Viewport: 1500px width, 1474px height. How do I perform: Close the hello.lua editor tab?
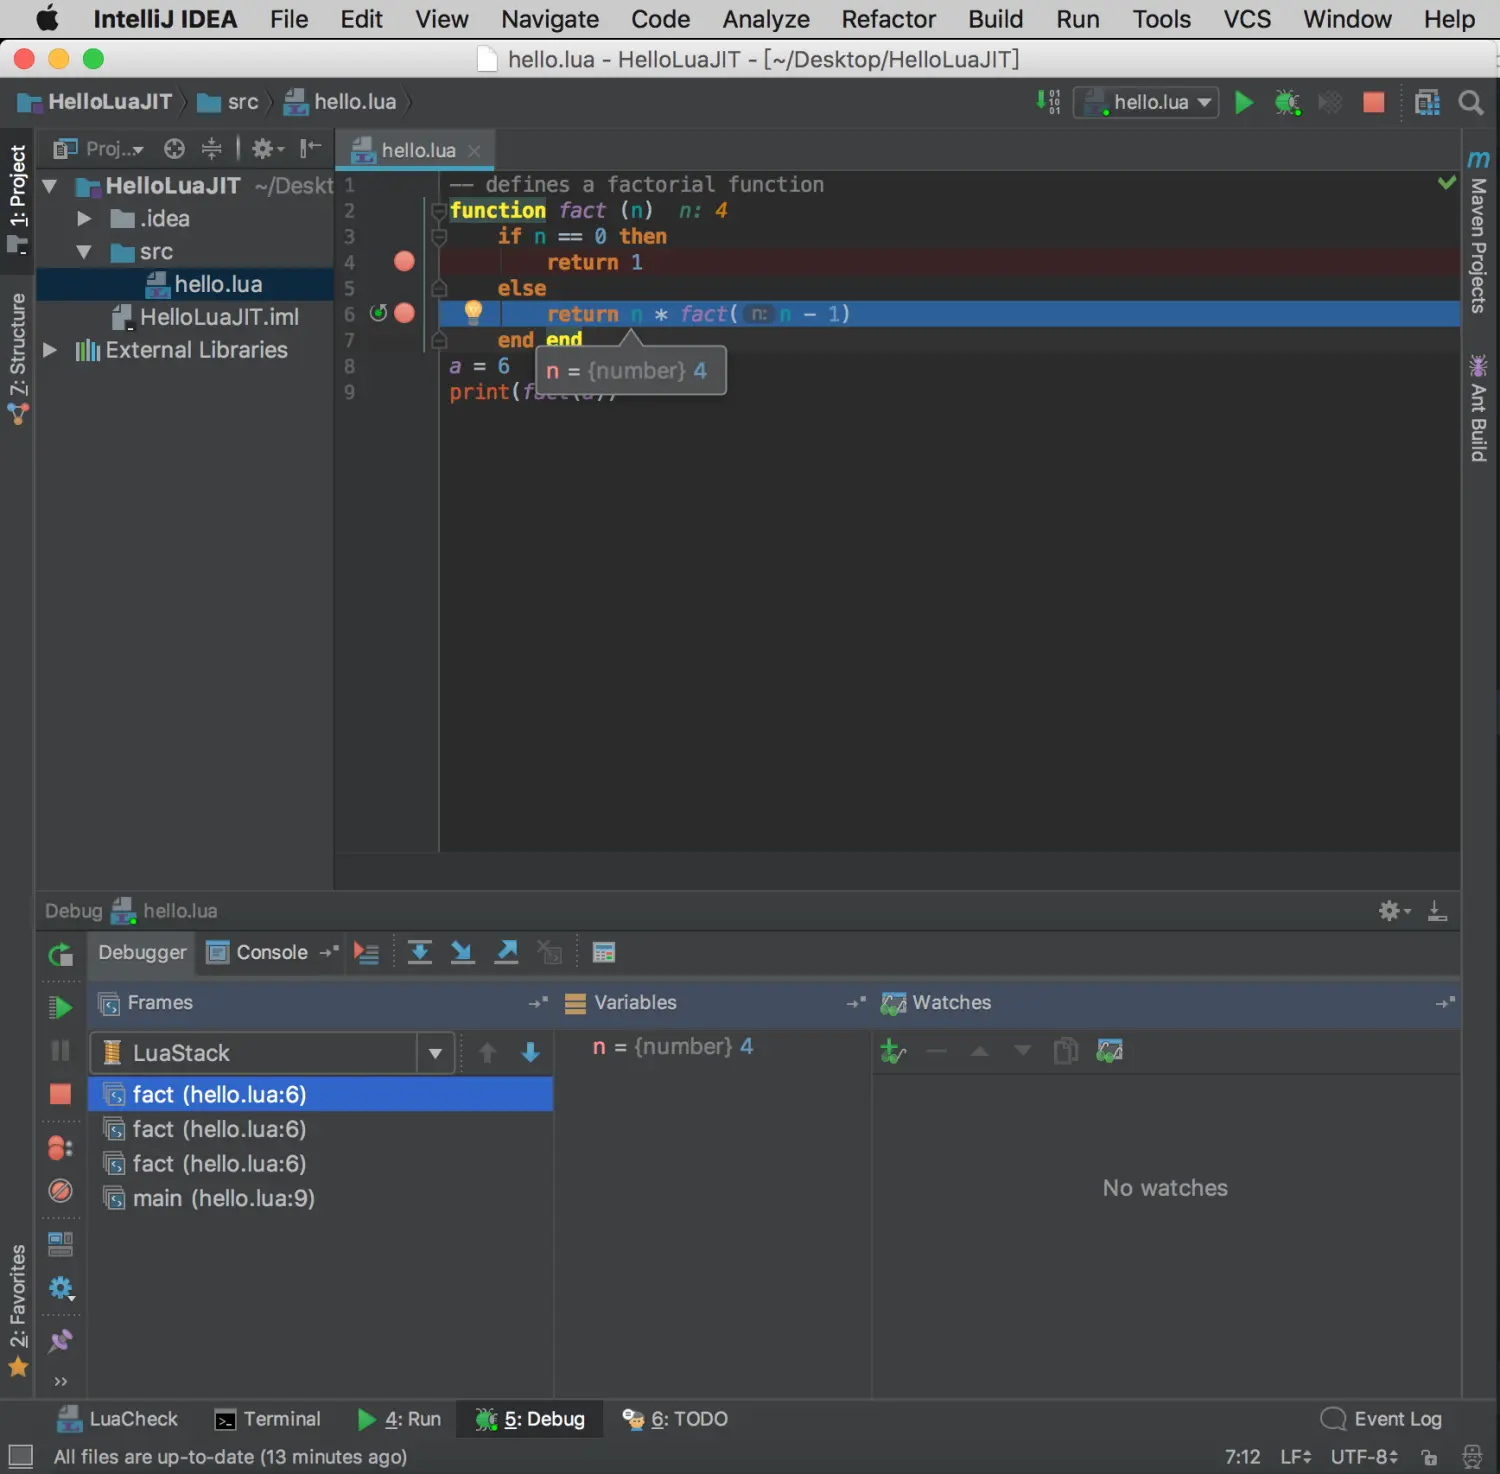(x=474, y=151)
